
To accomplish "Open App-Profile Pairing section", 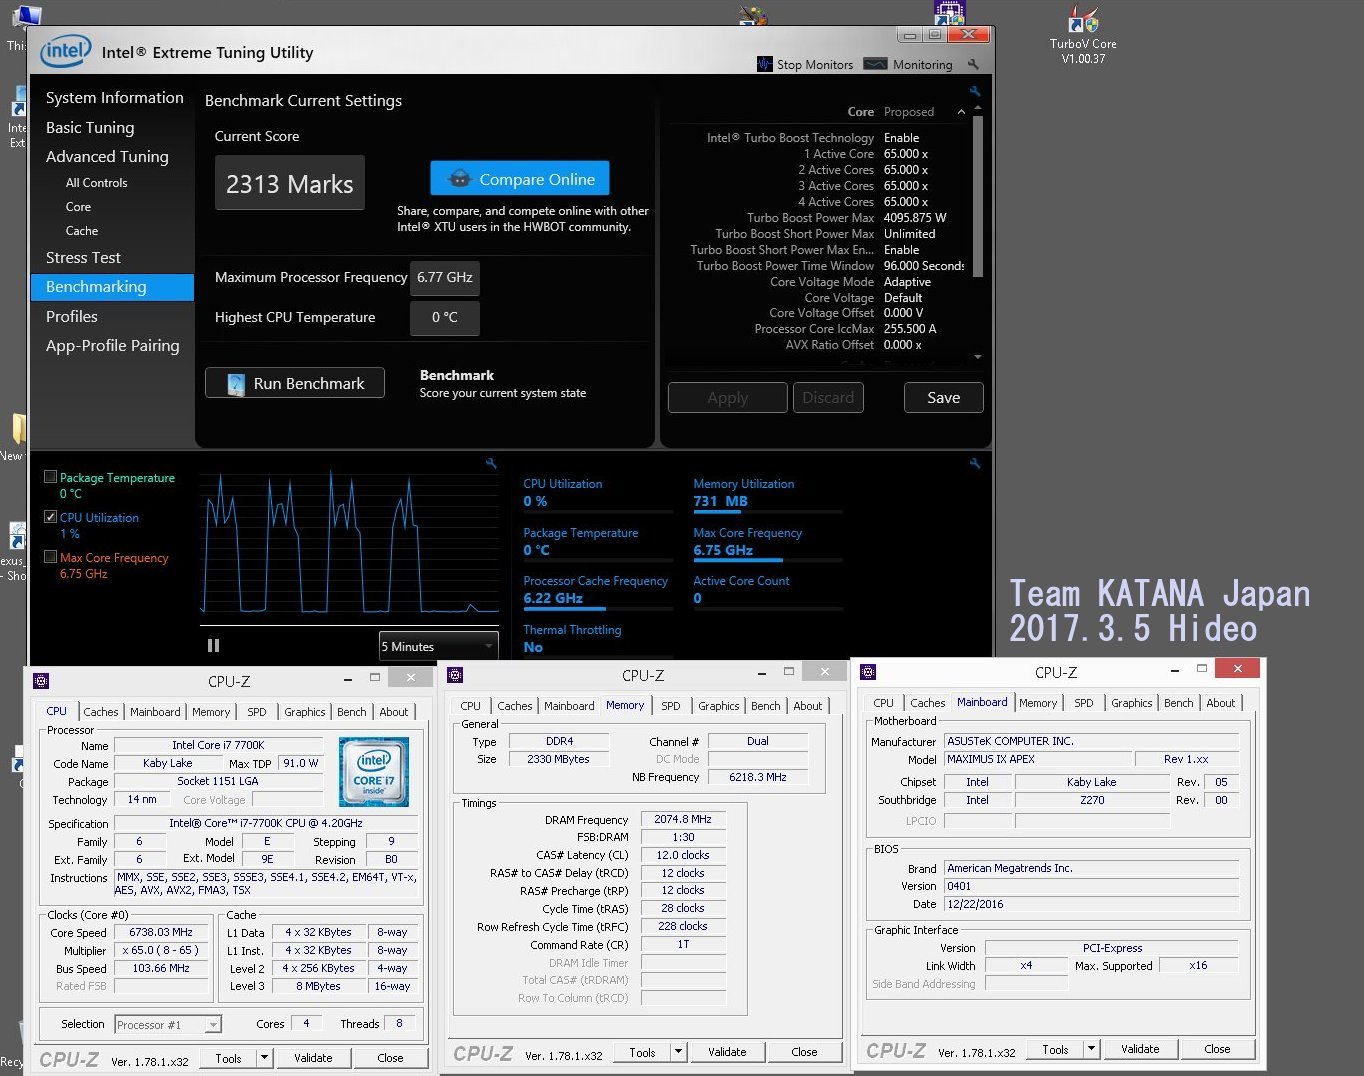I will [113, 346].
